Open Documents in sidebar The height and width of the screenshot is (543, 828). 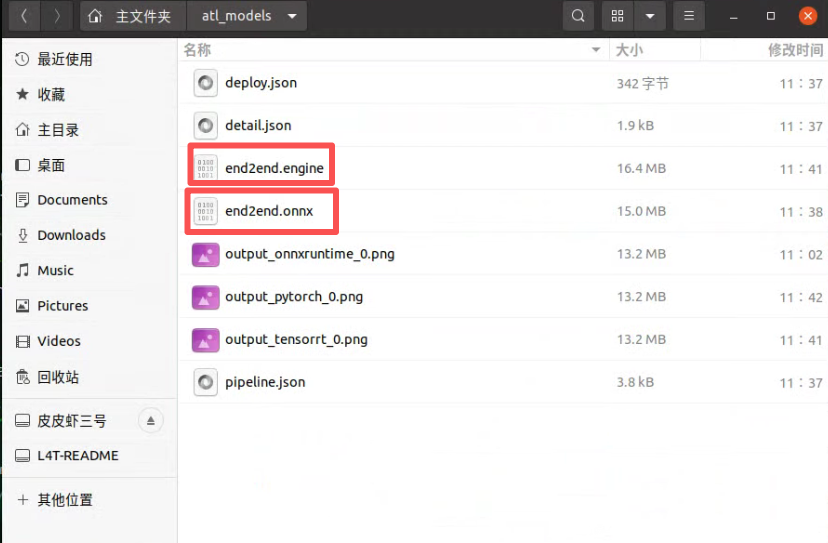click(90, 200)
